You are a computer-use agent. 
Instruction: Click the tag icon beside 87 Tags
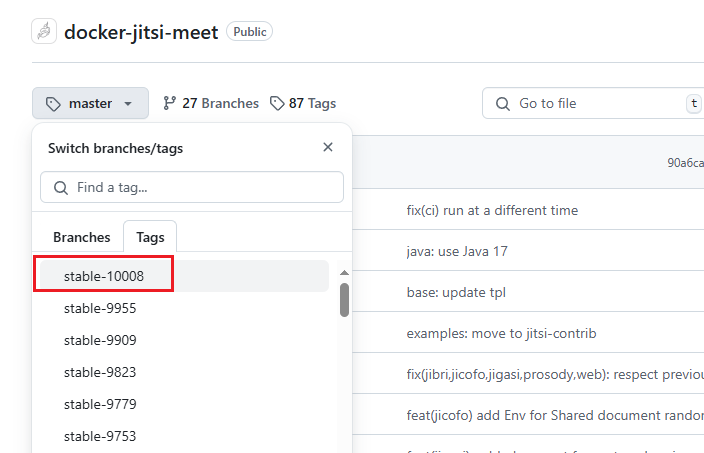(x=277, y=103)
